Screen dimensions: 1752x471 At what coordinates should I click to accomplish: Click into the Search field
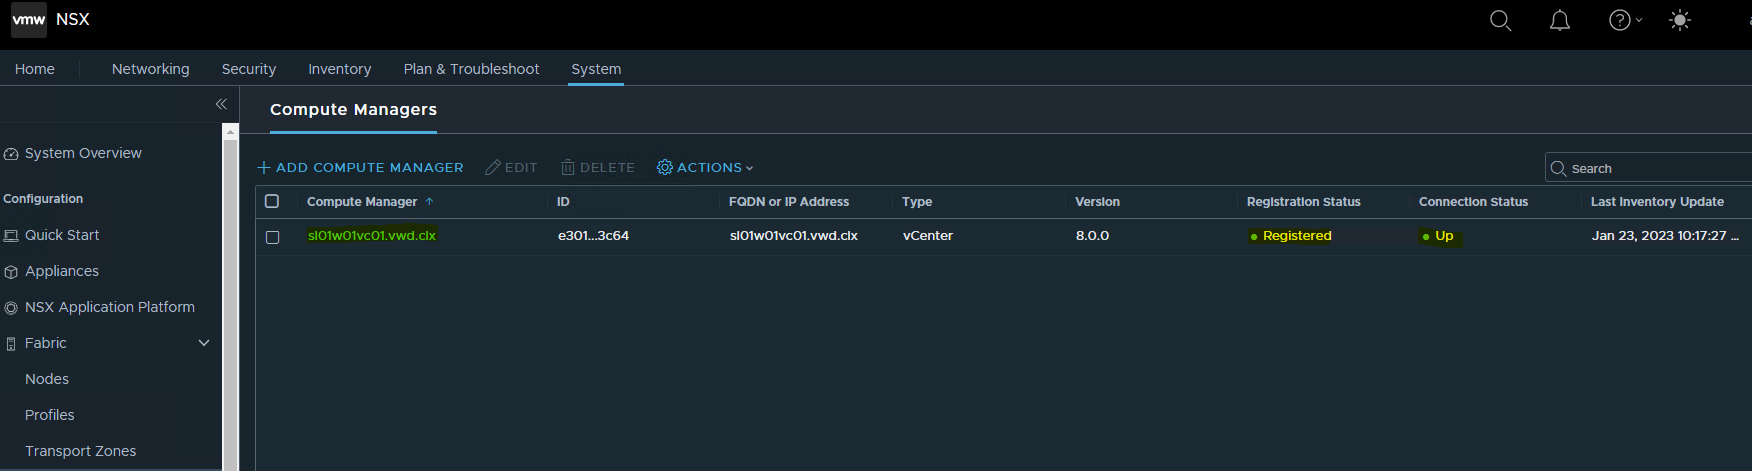pos(1650,168)
